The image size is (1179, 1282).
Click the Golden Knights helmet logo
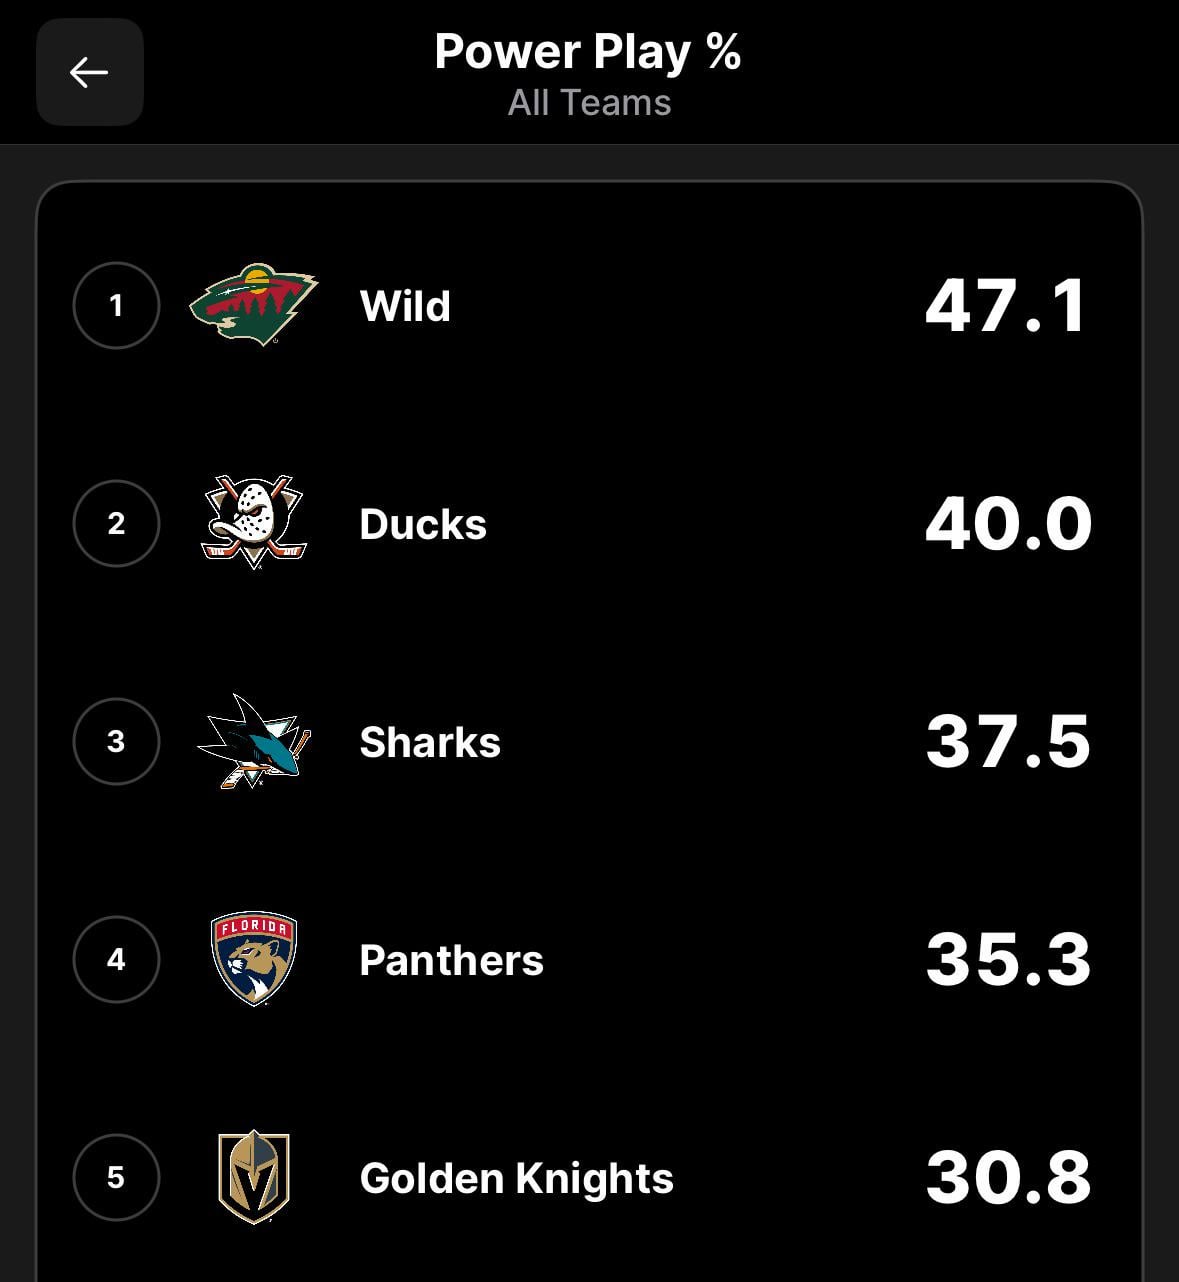254,1177
